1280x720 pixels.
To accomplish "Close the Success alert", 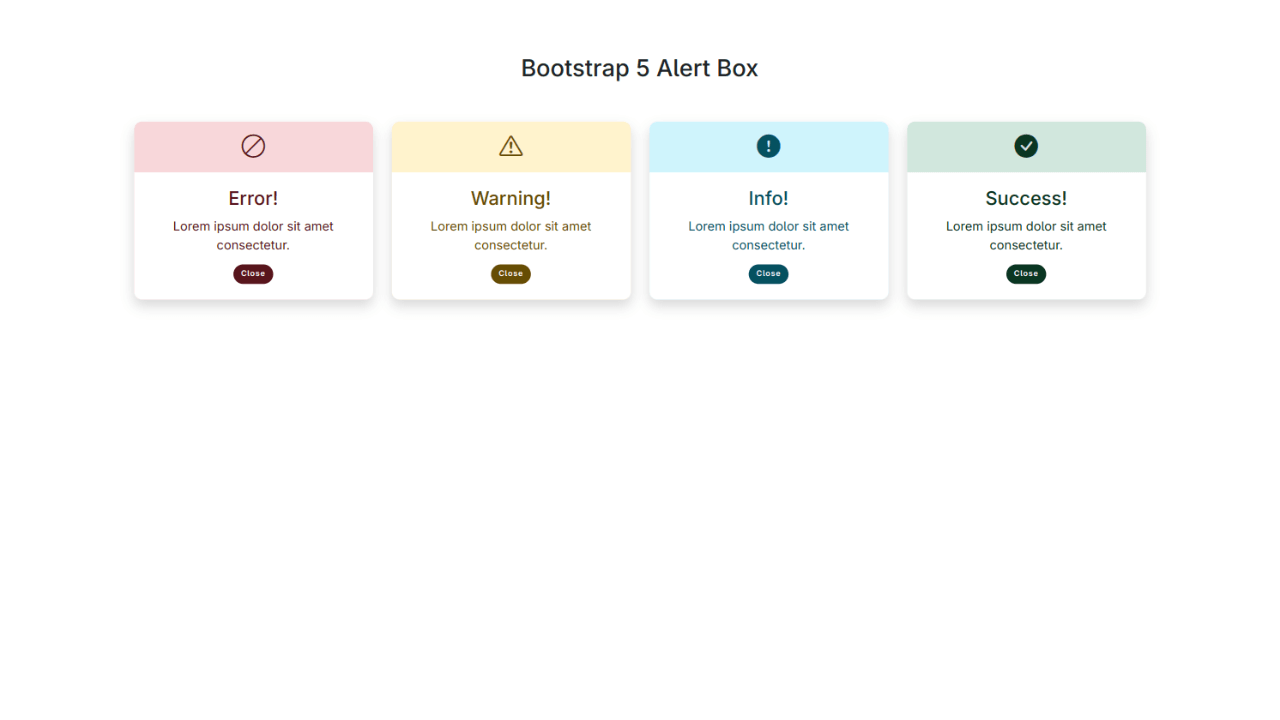I will [x=1026, y=273].
